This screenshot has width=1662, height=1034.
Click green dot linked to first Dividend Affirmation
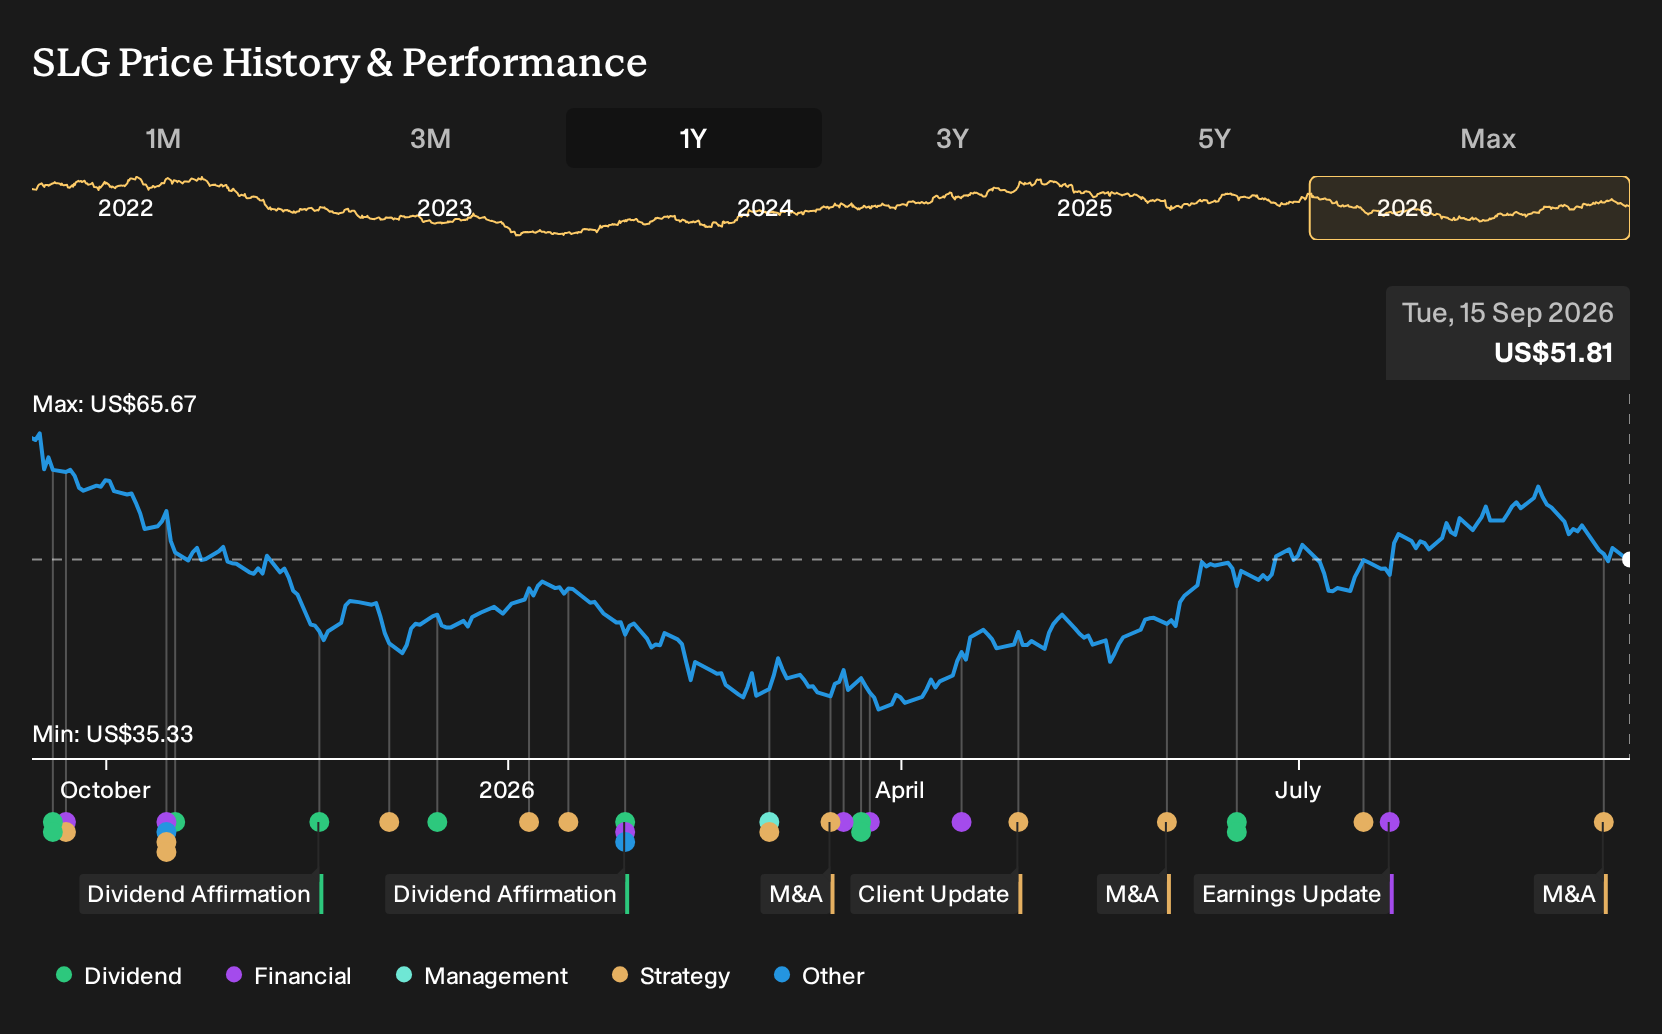click(319, 822)
